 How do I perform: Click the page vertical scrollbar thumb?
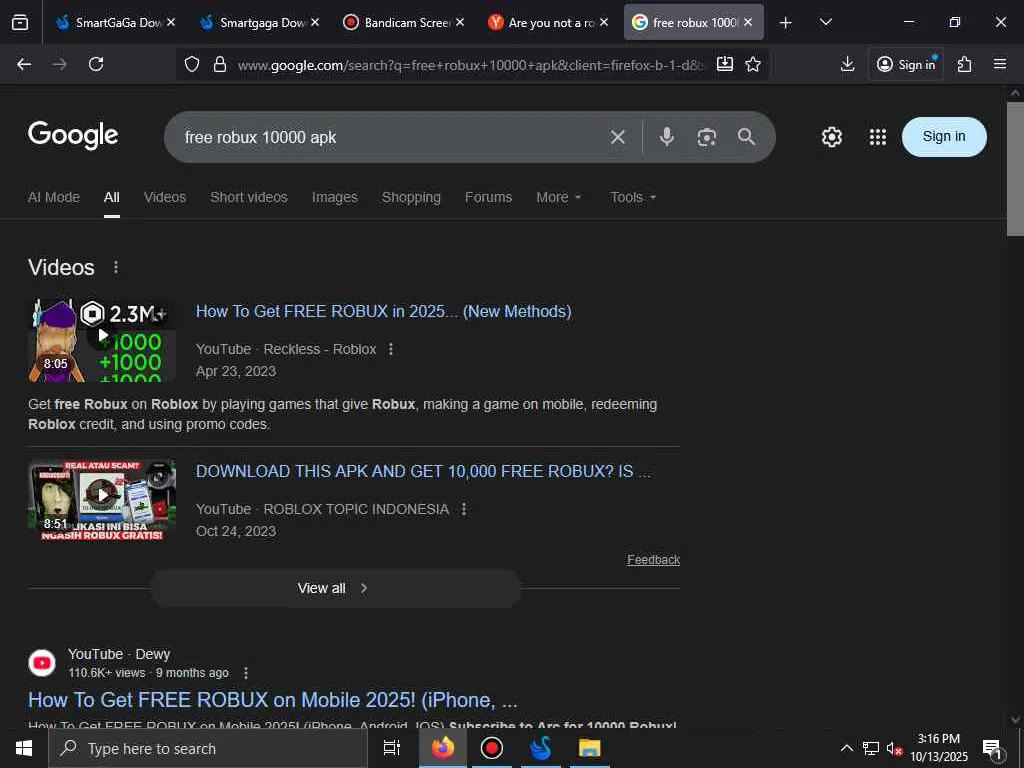(x=1015, y=168)
